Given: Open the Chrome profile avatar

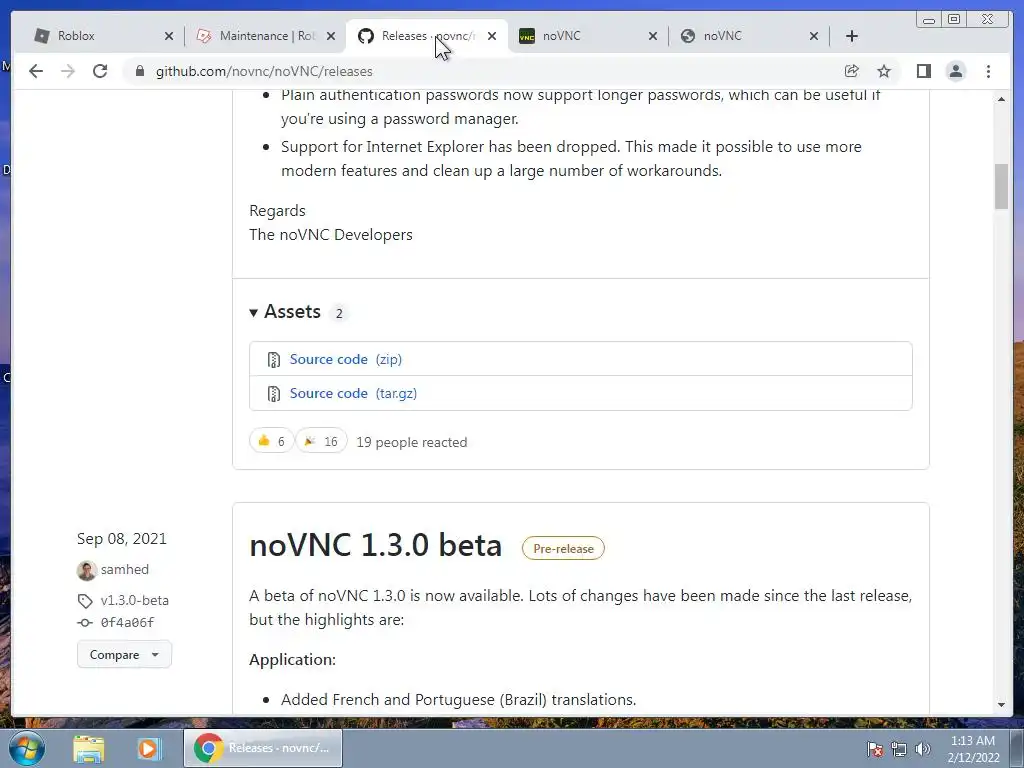Looking at the screenshot, I should pyautogui.click(x=955, y=71).
